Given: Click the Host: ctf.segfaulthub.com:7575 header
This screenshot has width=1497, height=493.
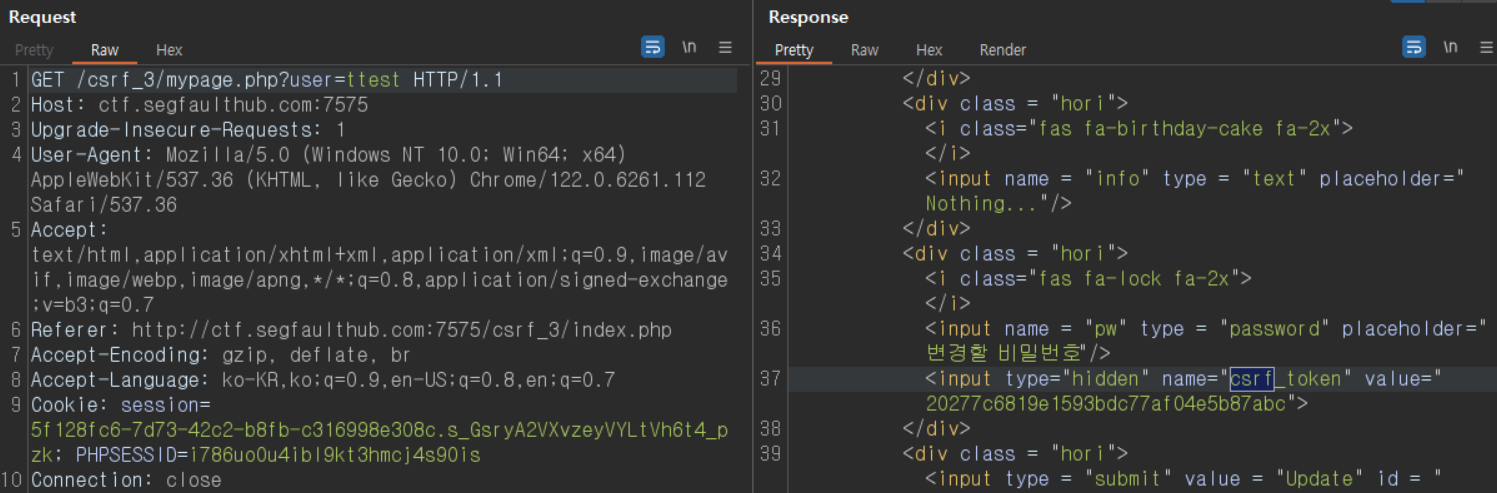Looking at the screenshot, I should pyautogui.click(x=200, y=104).
